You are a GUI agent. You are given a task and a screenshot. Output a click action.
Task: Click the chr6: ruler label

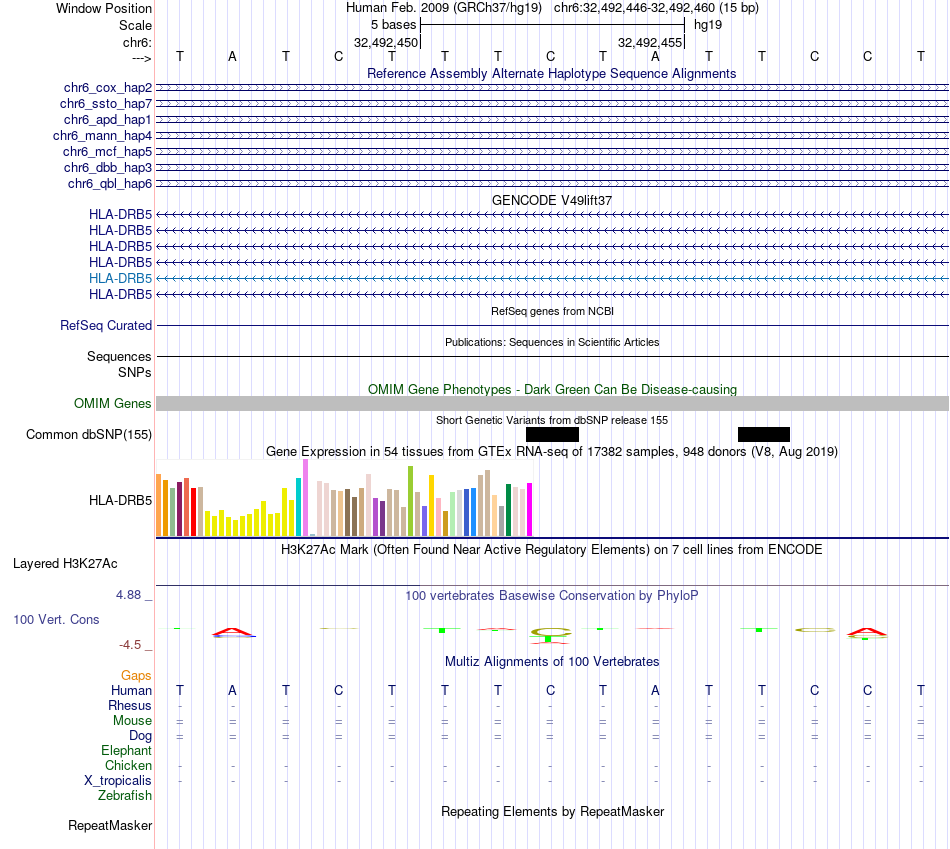tap(137, 42)
